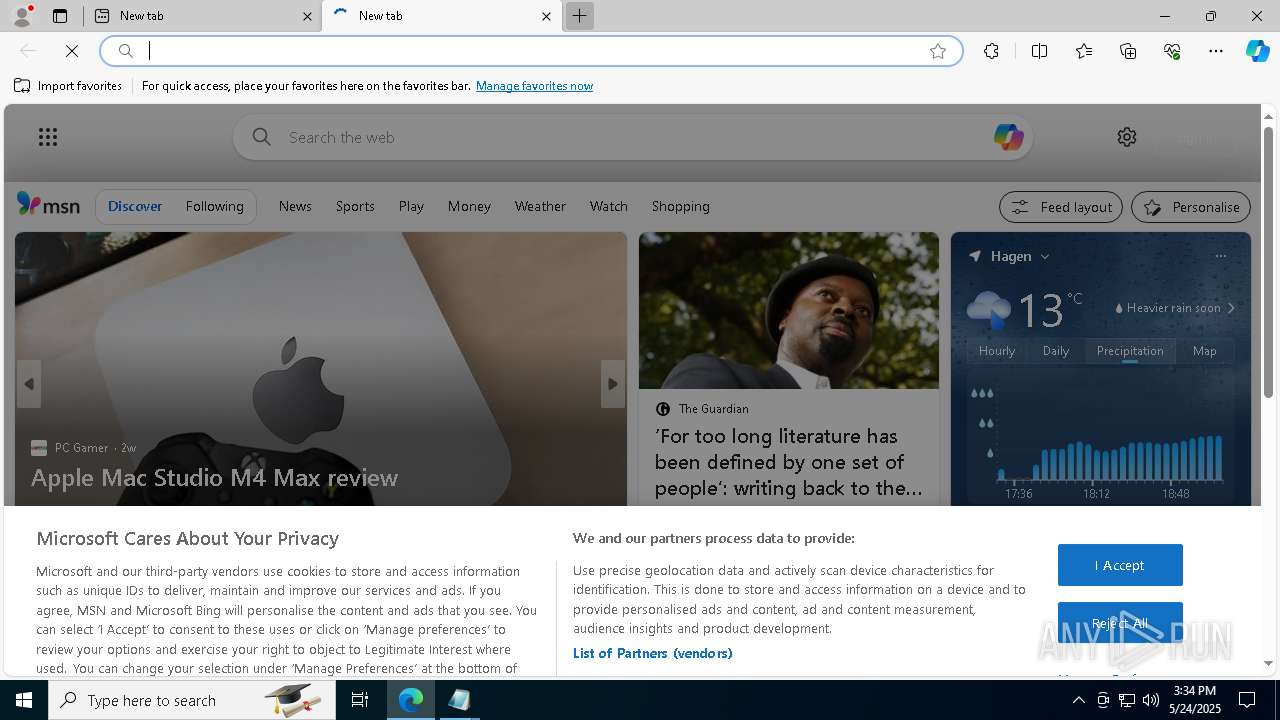Open the Money section
Image resolution: width=1280 pixels, height=720 pixels.
point(469,206)
